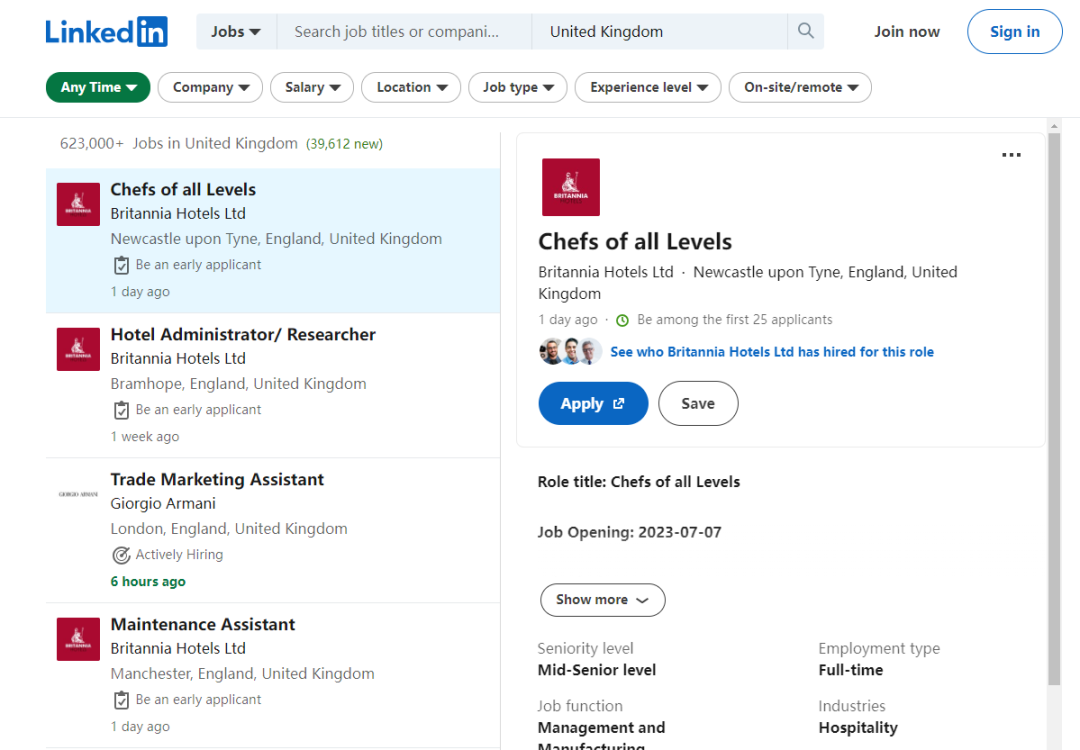Click the search magnifier icon
This screenshot has height=750, width=1080.
pyautogui.click(x=806, y=32)
